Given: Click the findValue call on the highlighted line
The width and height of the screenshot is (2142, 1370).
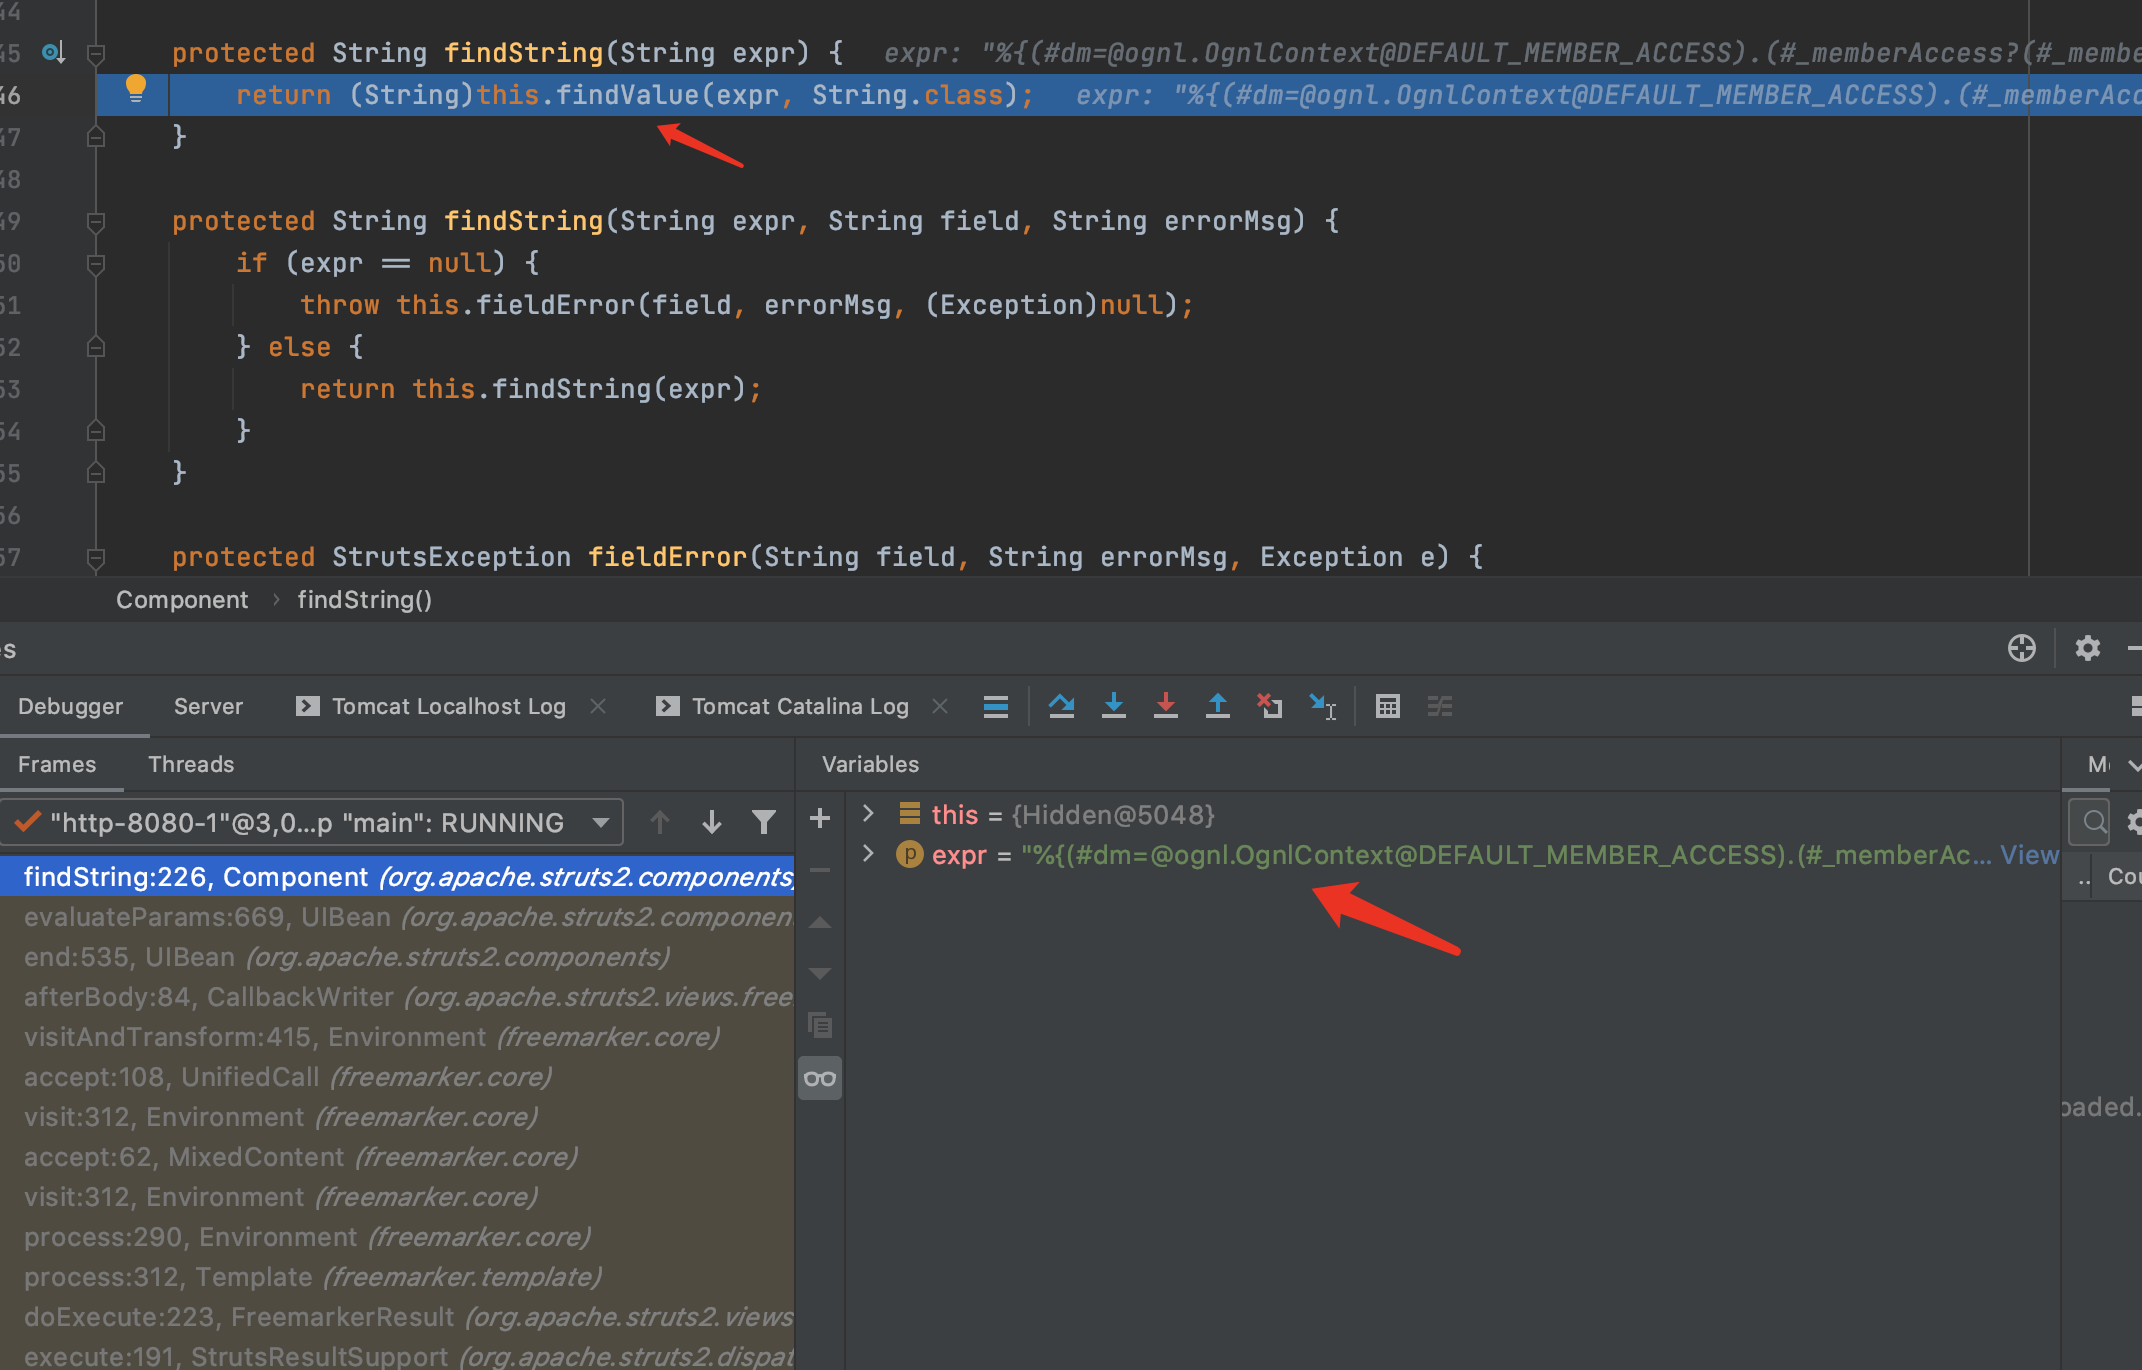Looking at the screenshot, I should coord(627,95).
